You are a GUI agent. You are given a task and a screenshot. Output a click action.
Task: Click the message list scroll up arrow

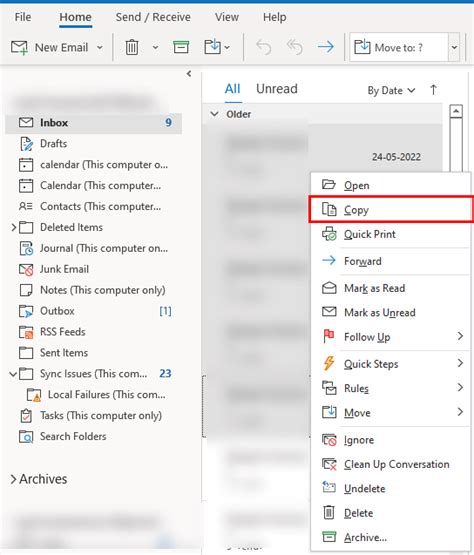(x=456, y=111)
